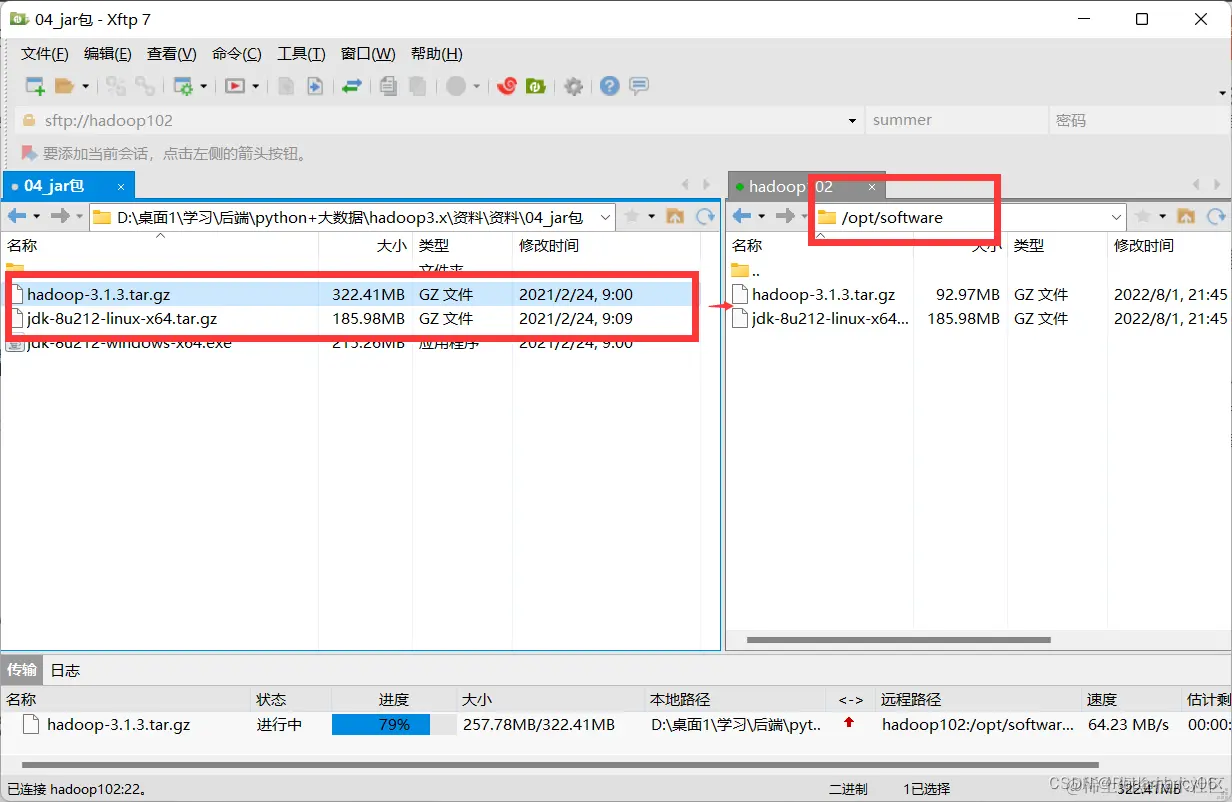
Task: Open remote back-button history dropdown
Action: click(x=762, y=216)
